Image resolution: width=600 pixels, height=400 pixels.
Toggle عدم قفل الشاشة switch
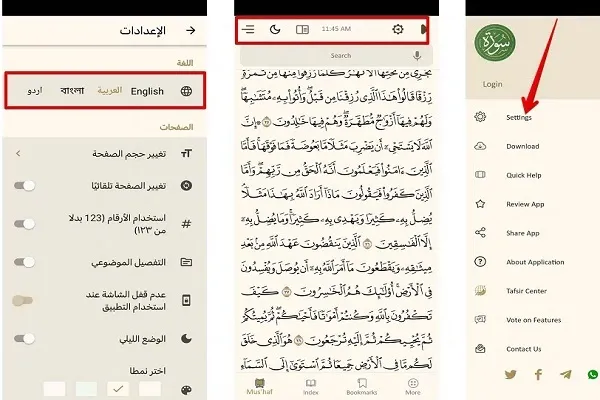(x=23, y=300)
